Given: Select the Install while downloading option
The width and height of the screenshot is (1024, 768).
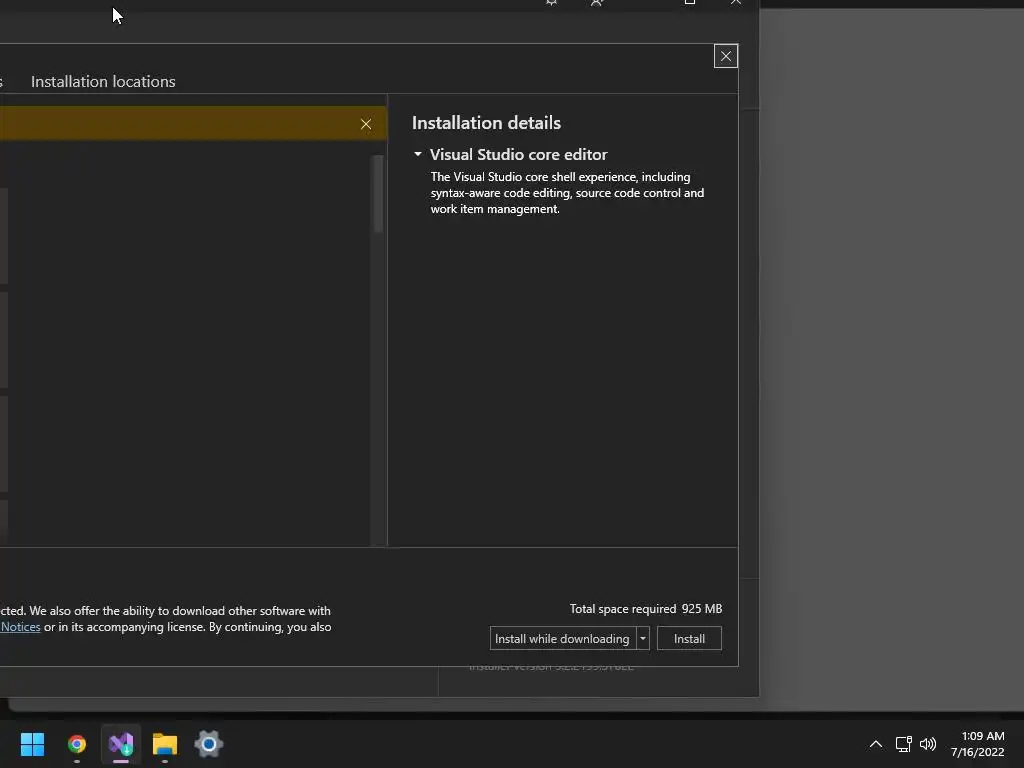Looking at the screenshot, I should (562, 638).
